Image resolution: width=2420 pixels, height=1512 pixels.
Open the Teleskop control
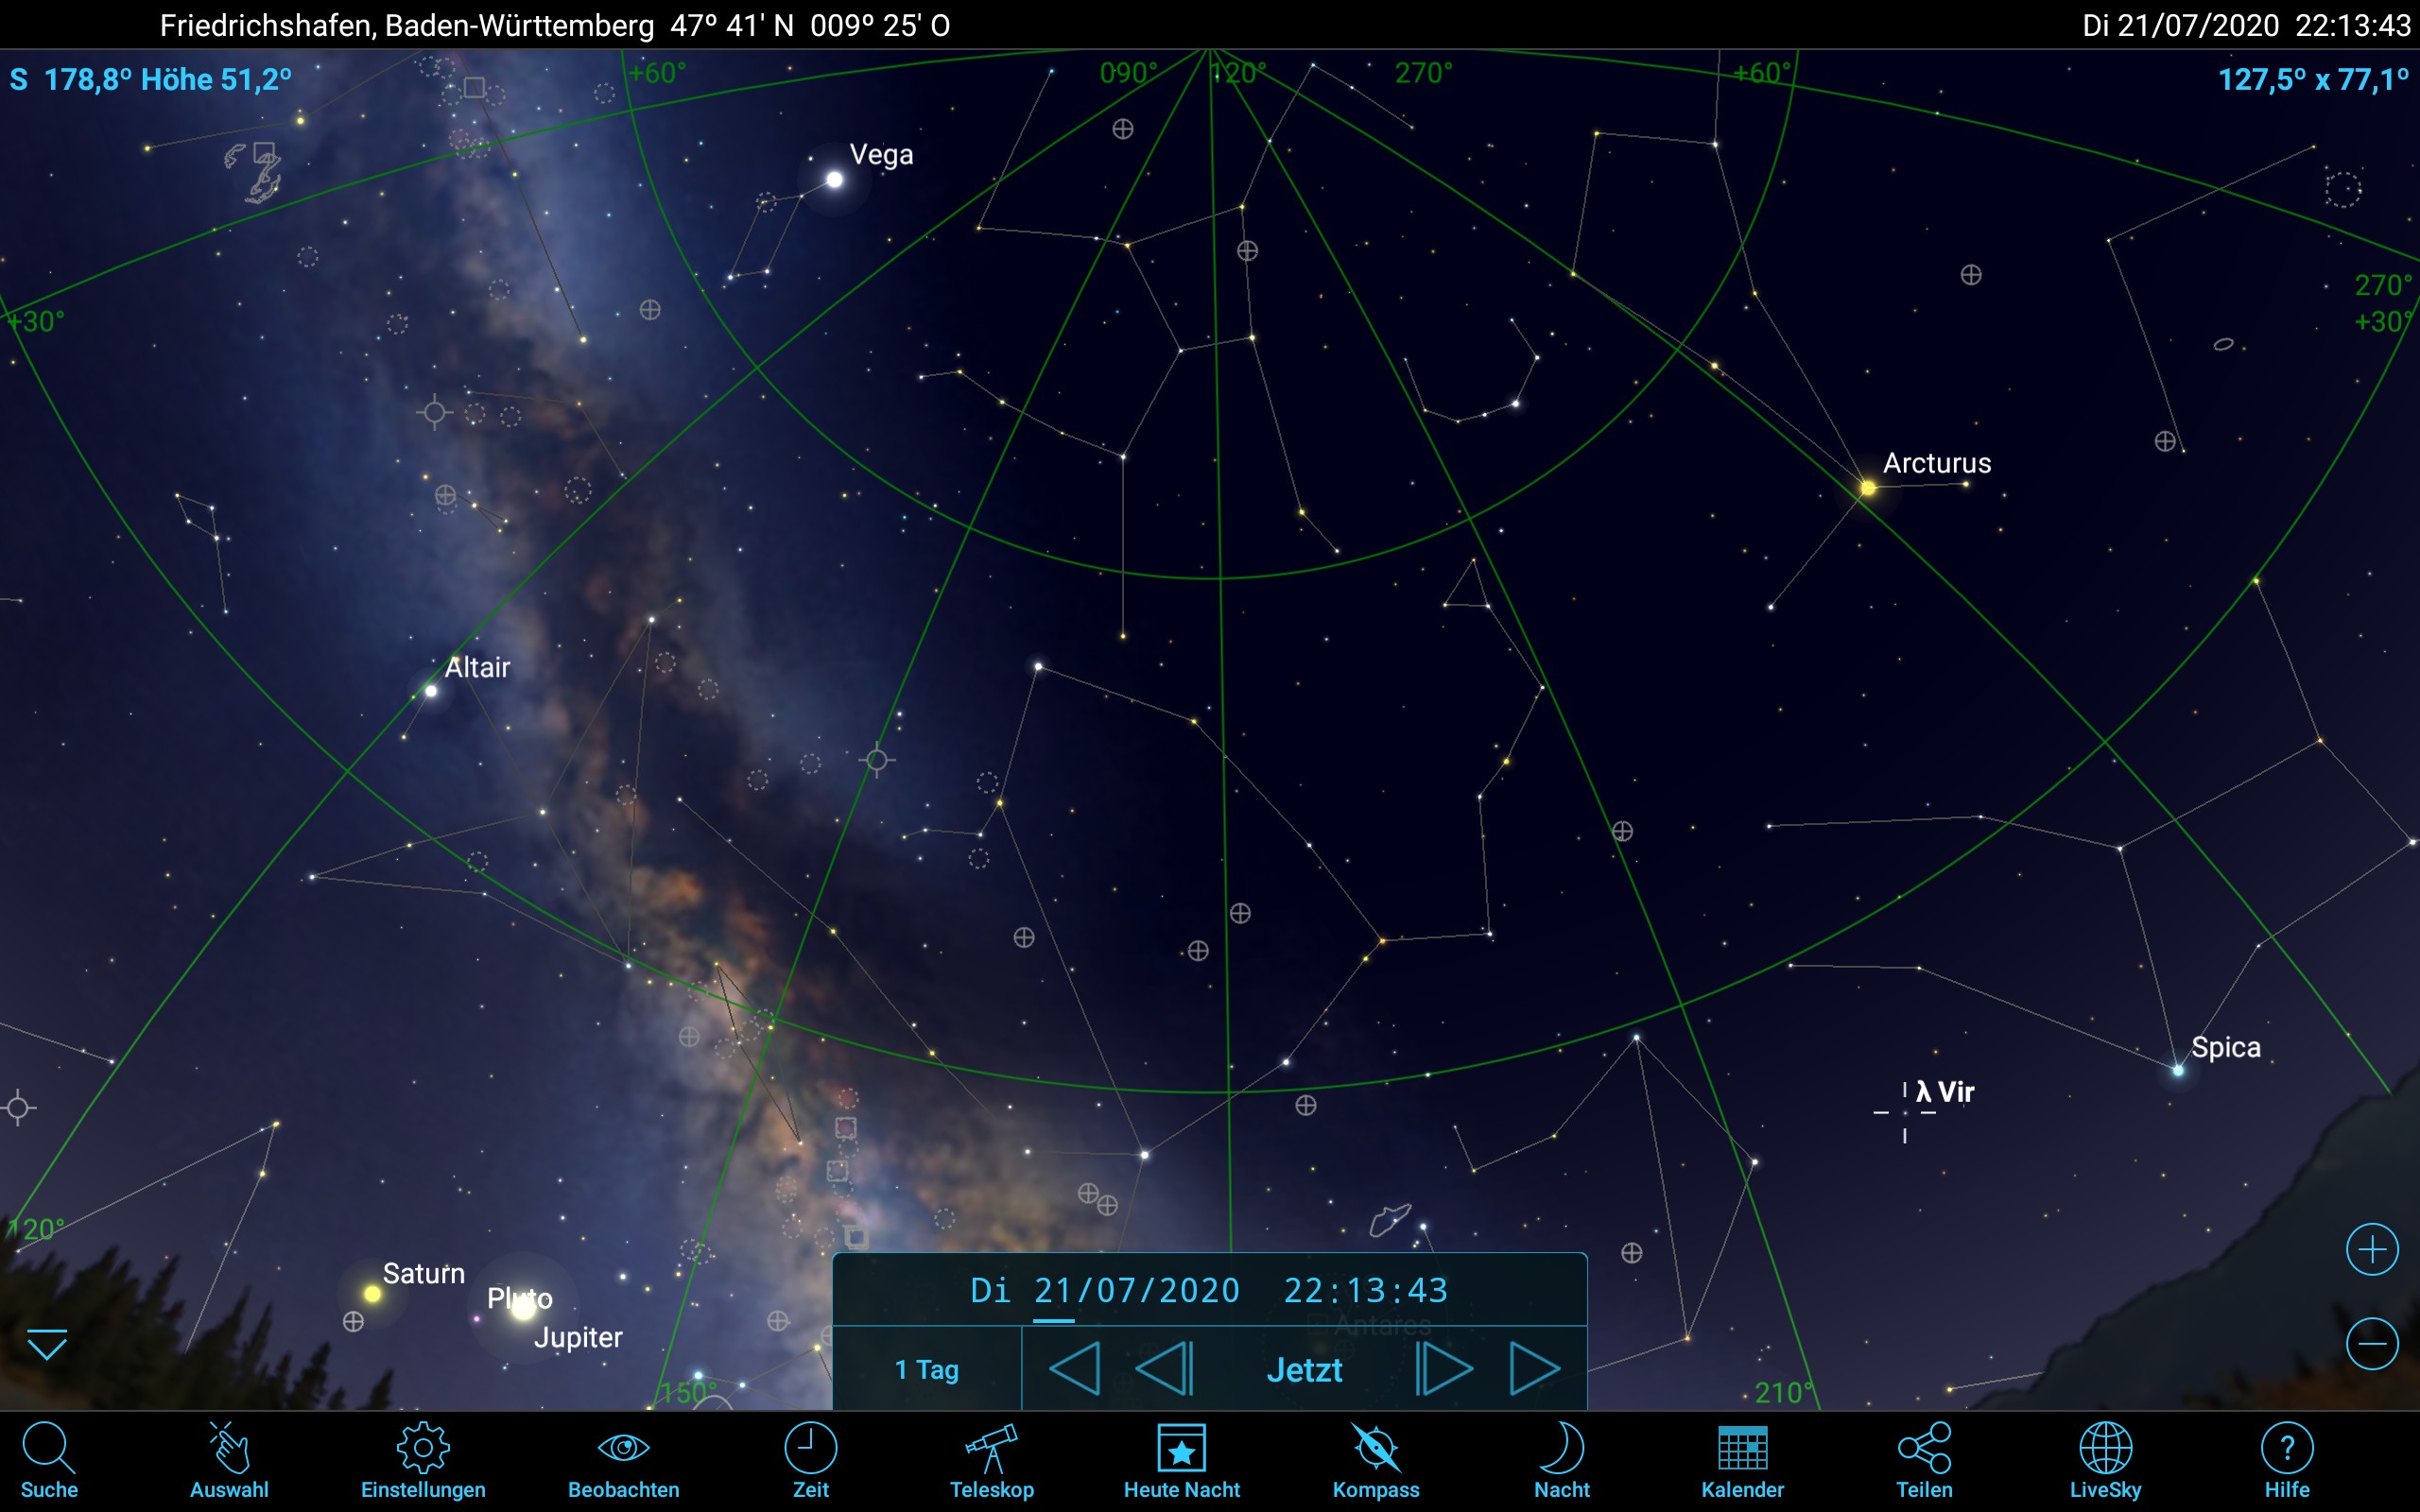coord(991,1460)
